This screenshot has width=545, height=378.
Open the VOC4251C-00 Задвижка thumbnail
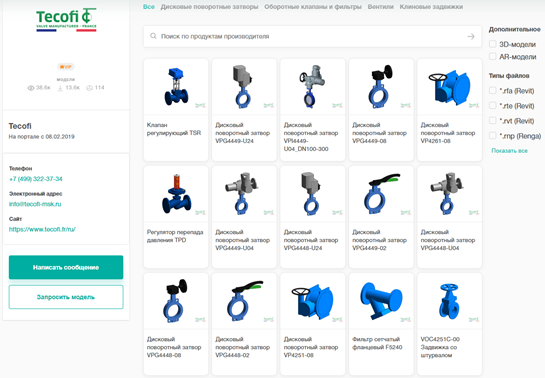click(449, 301)
